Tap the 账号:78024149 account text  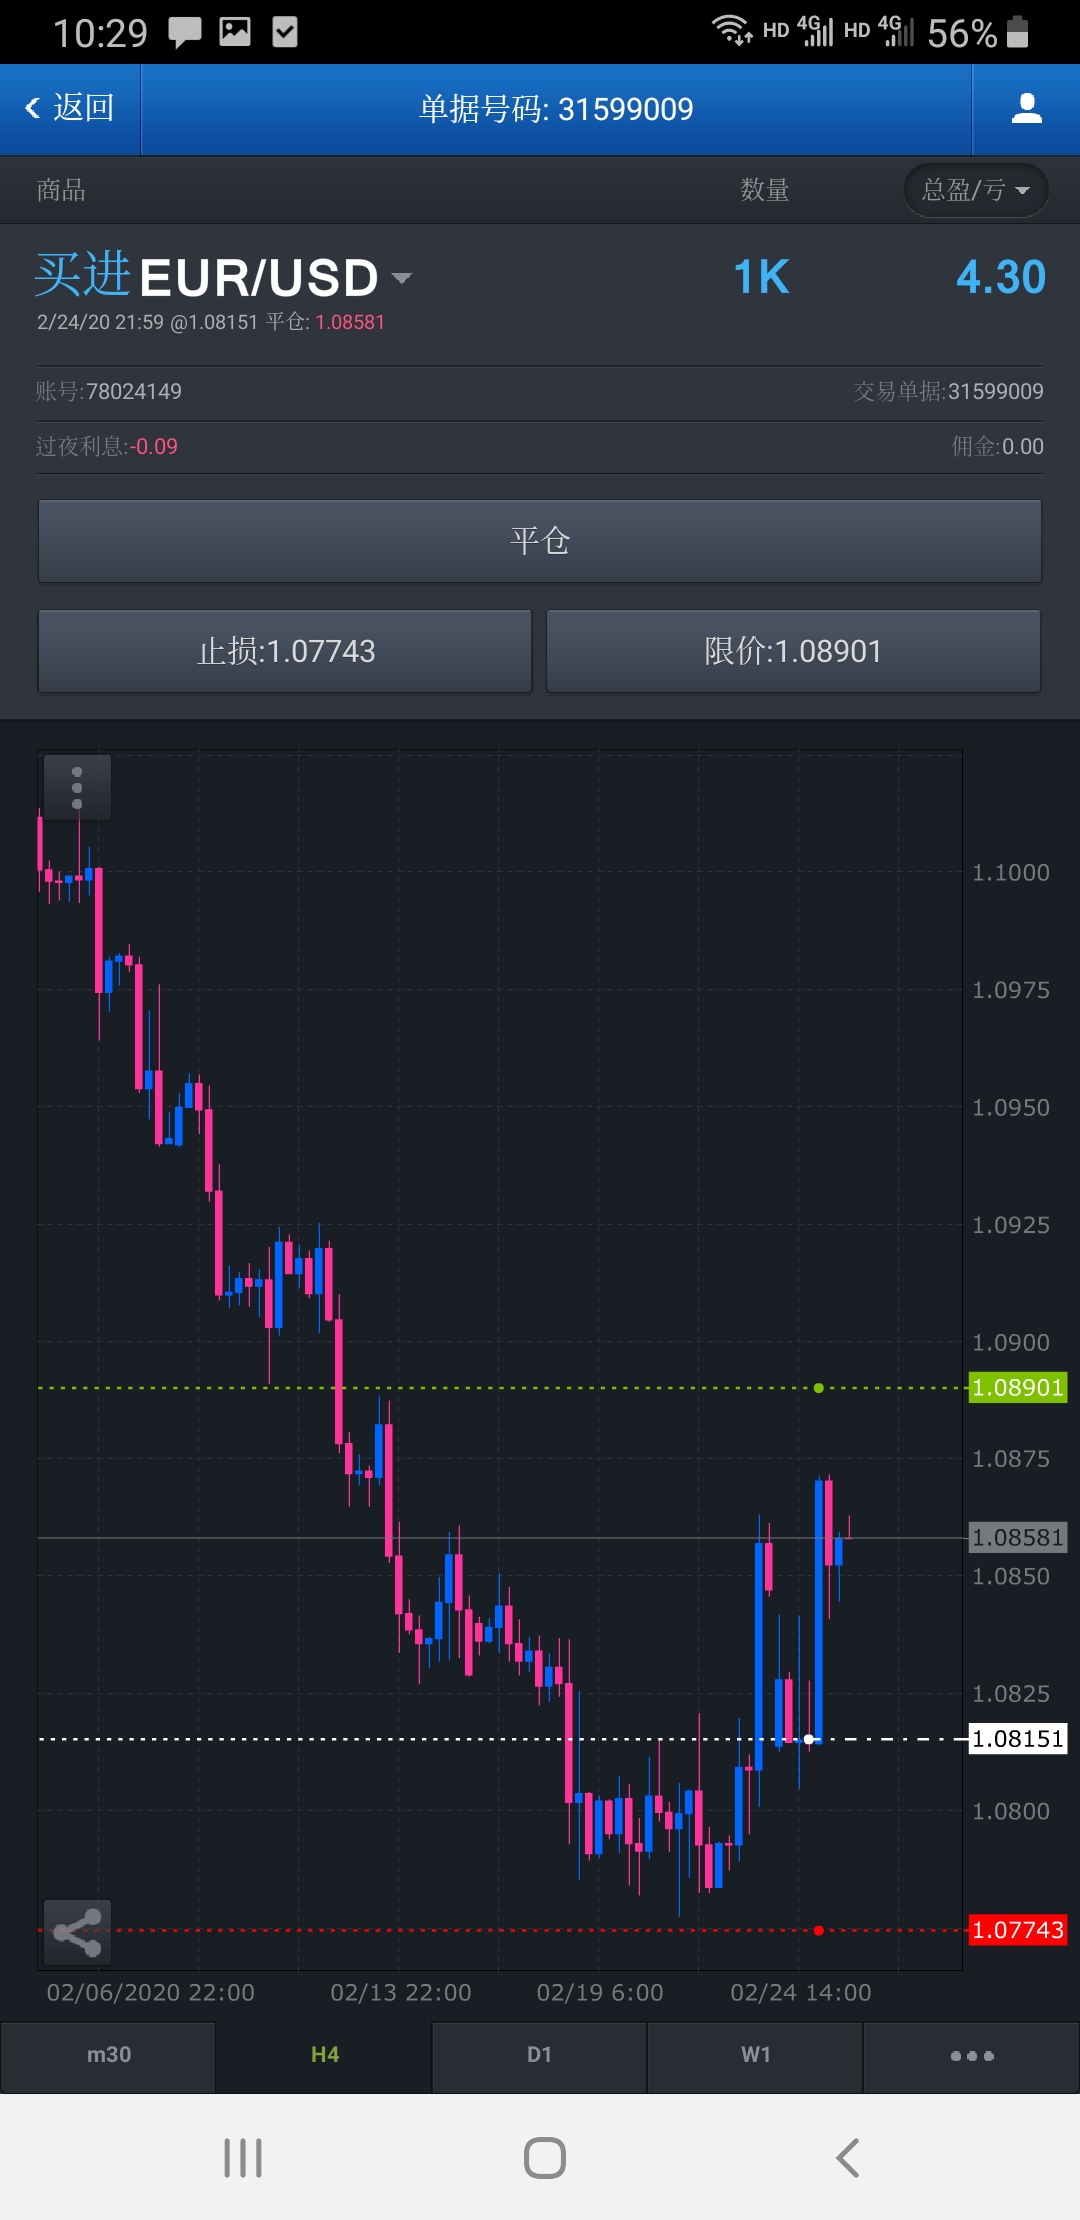(109, 391)
